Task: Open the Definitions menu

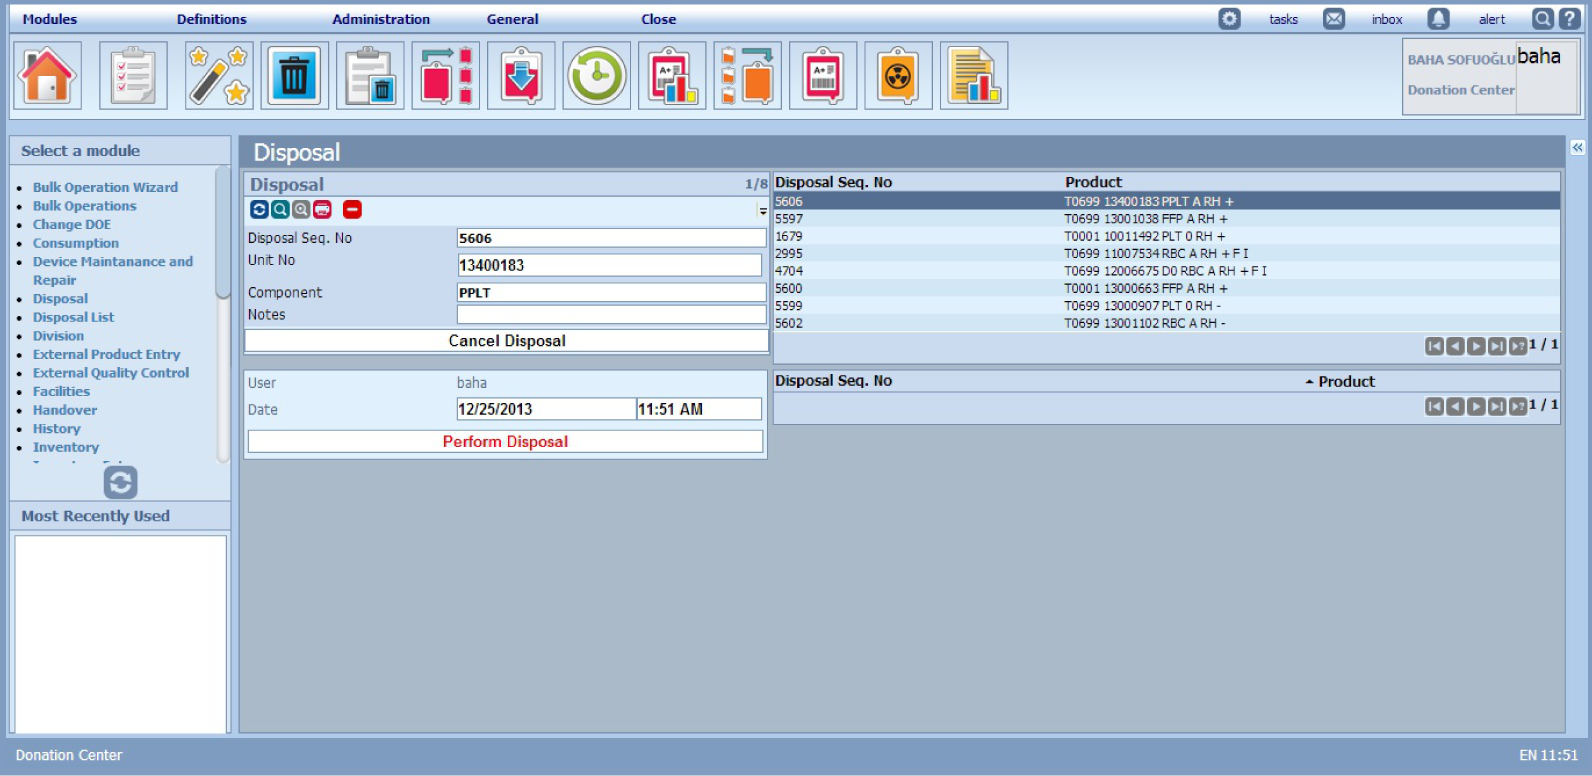Action: (x=211, y=19)
